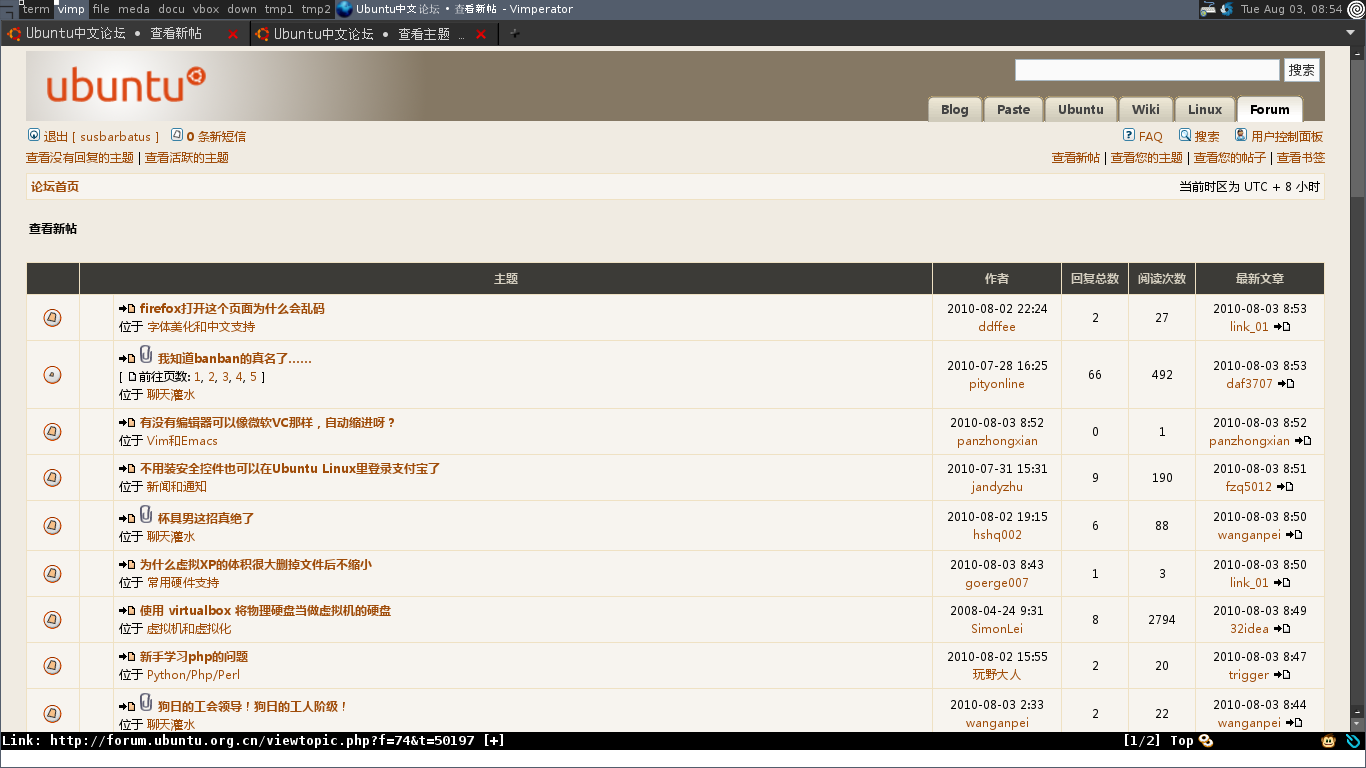Viewport: 1366px width, 768px height.
Task: Open latest post icon next to fzq5012
Action: [x=1285, y=487]
